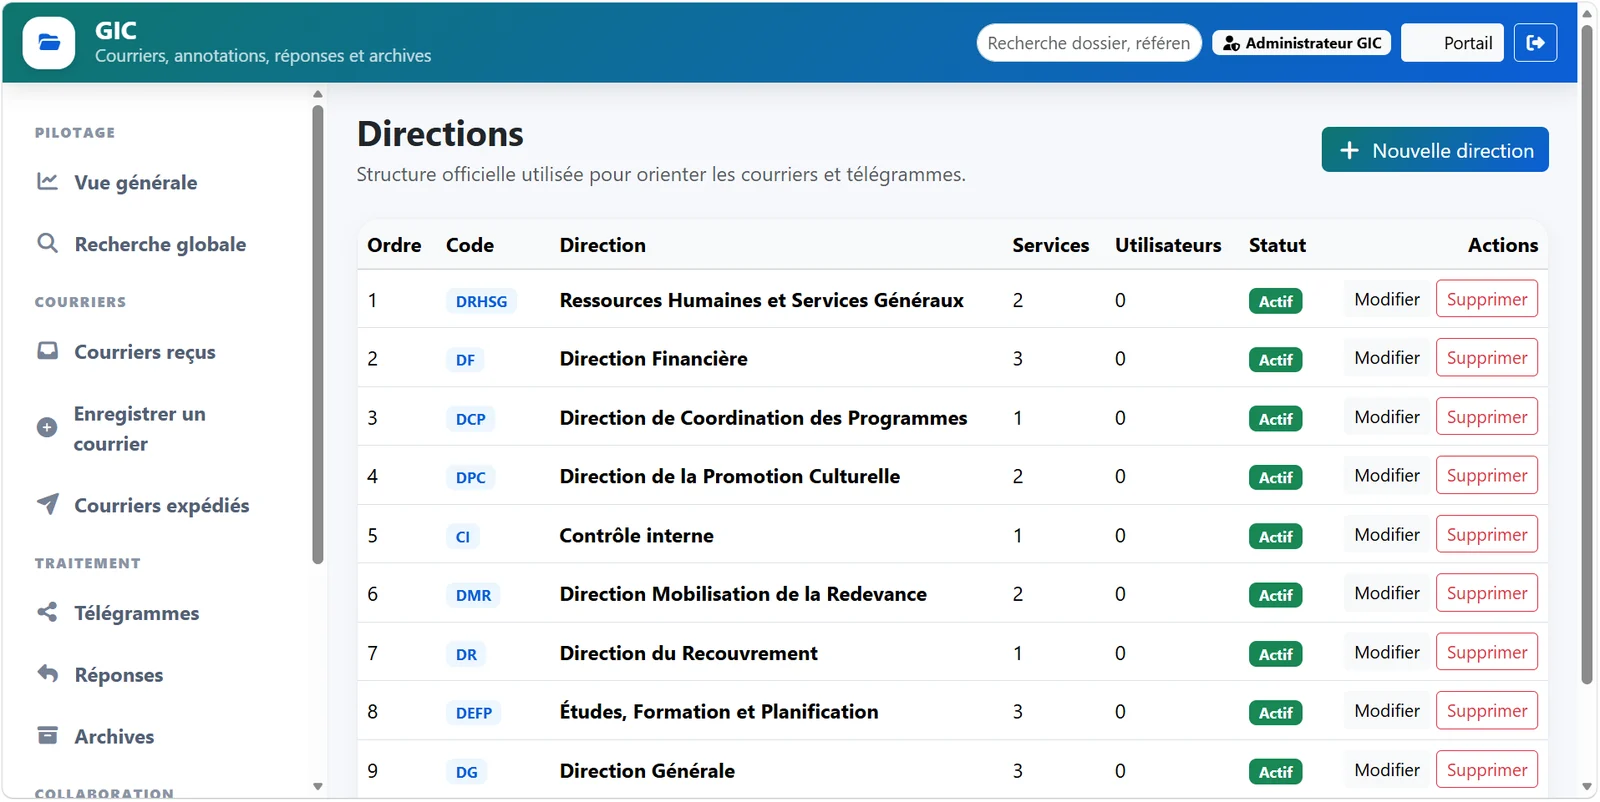Modifier Direction de la Promotion Culturelle
The image size is (1600, 802).
pyautogui.click(x=1386, y=475)
